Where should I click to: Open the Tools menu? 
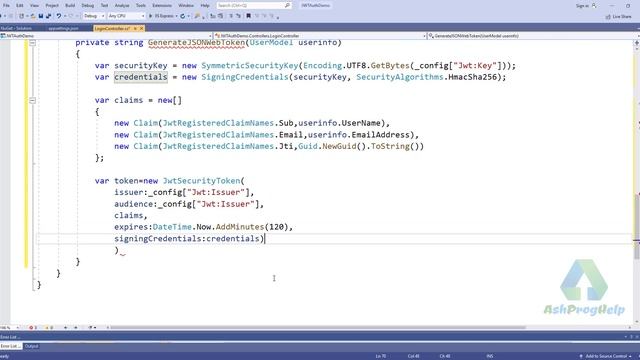pos(140,5)
